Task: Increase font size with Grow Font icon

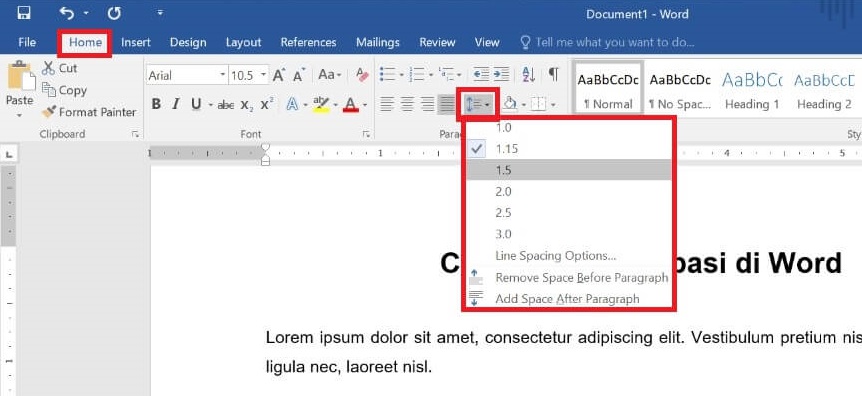Action: pos(279,75)
